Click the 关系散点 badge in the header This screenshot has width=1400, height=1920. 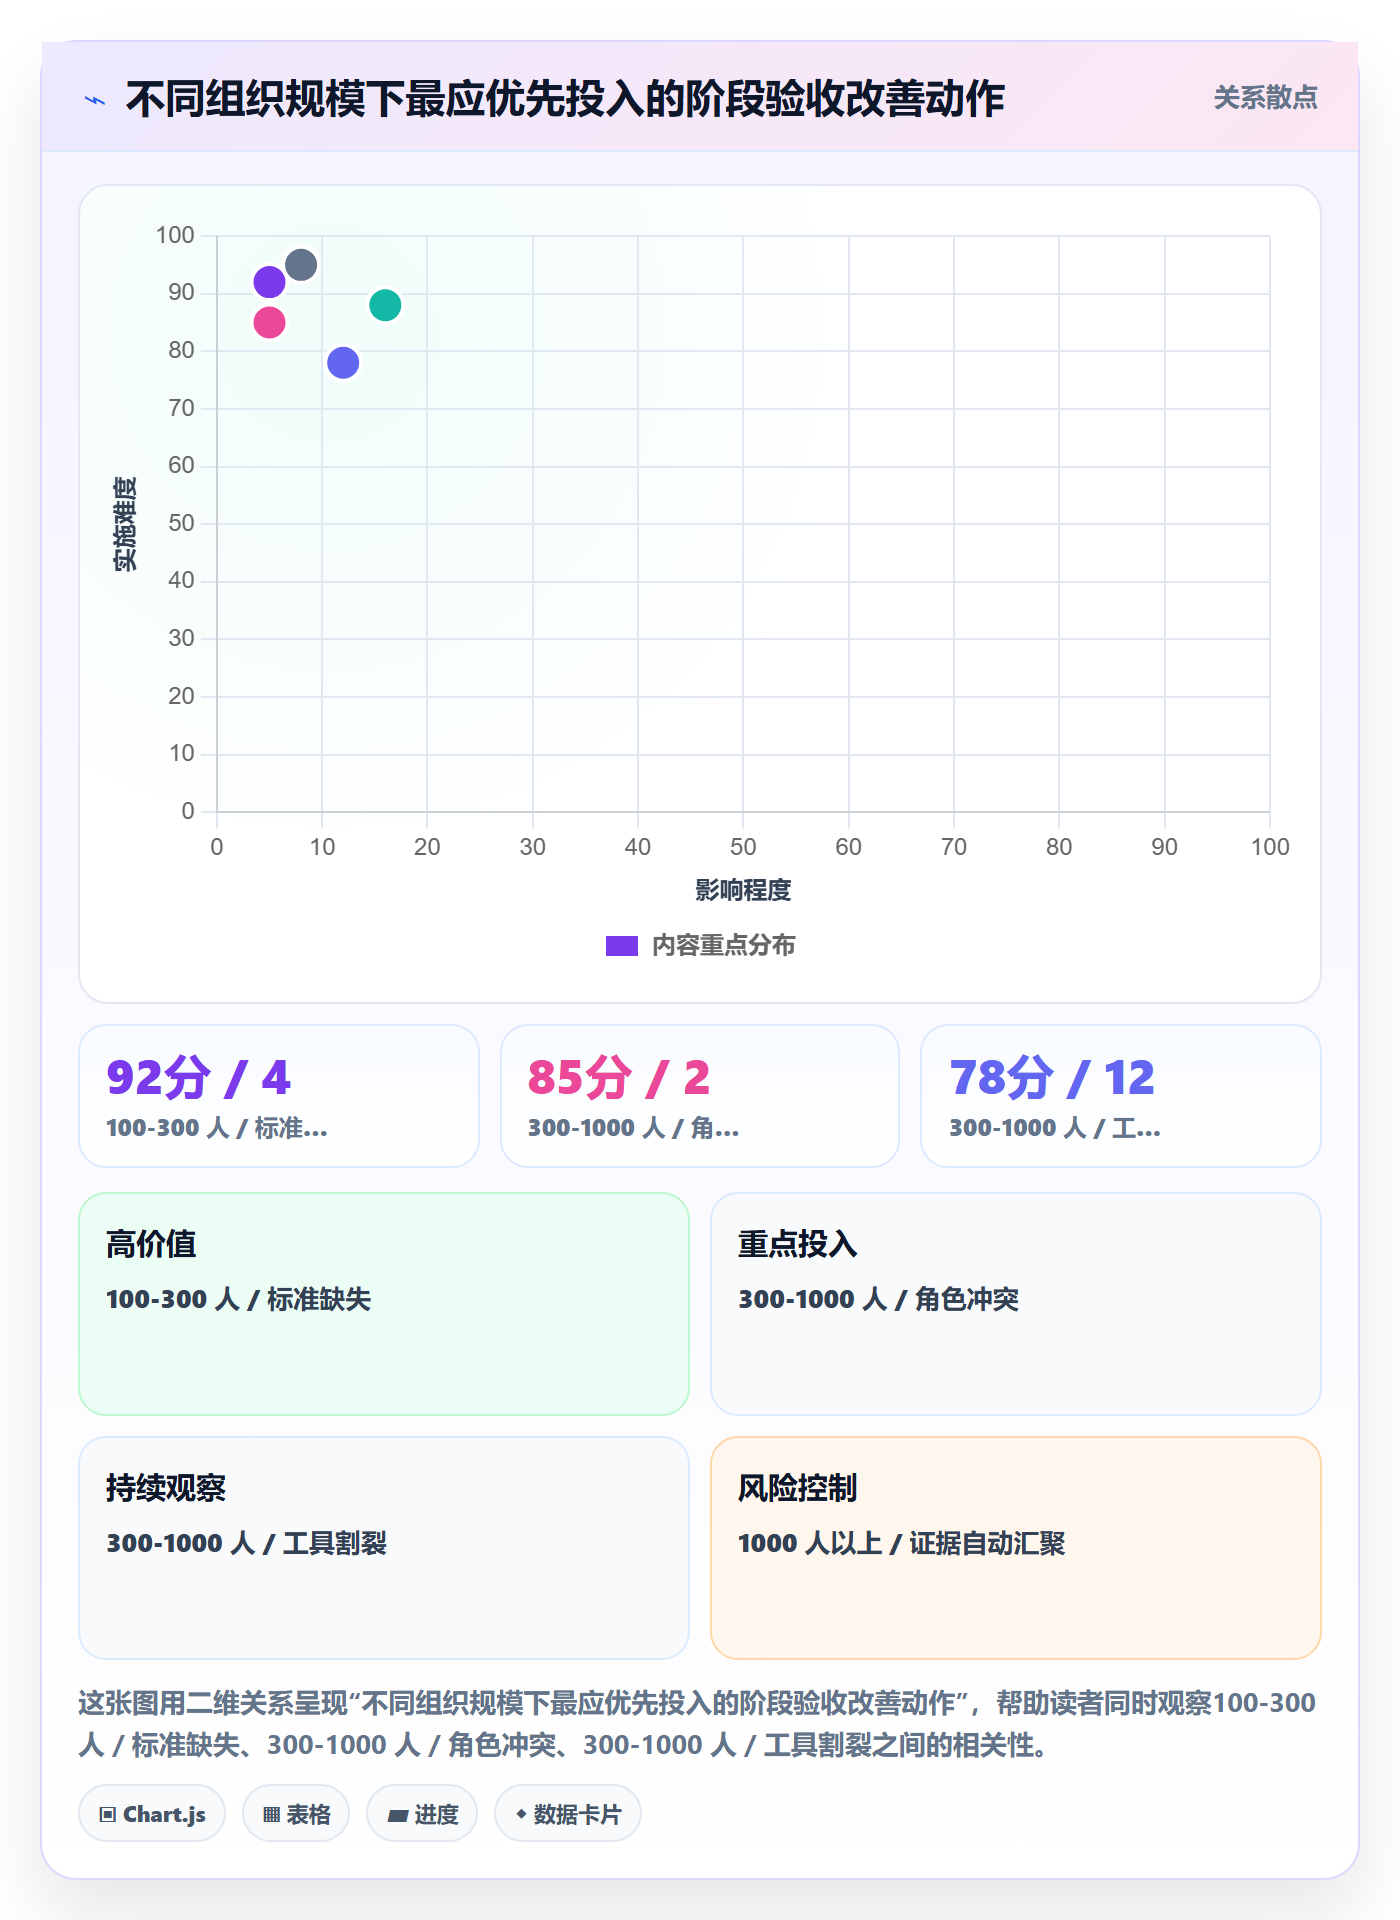[x=1265, y=98]
